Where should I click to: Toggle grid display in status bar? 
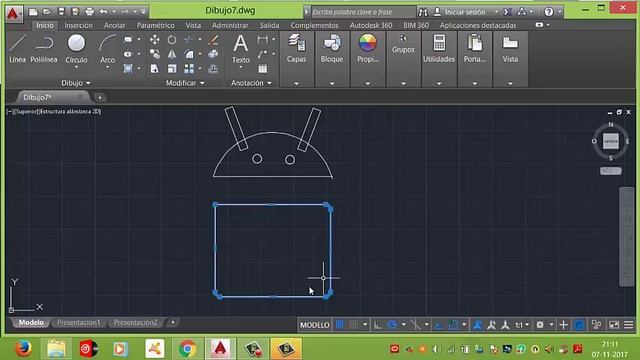[x=340, y=325]
